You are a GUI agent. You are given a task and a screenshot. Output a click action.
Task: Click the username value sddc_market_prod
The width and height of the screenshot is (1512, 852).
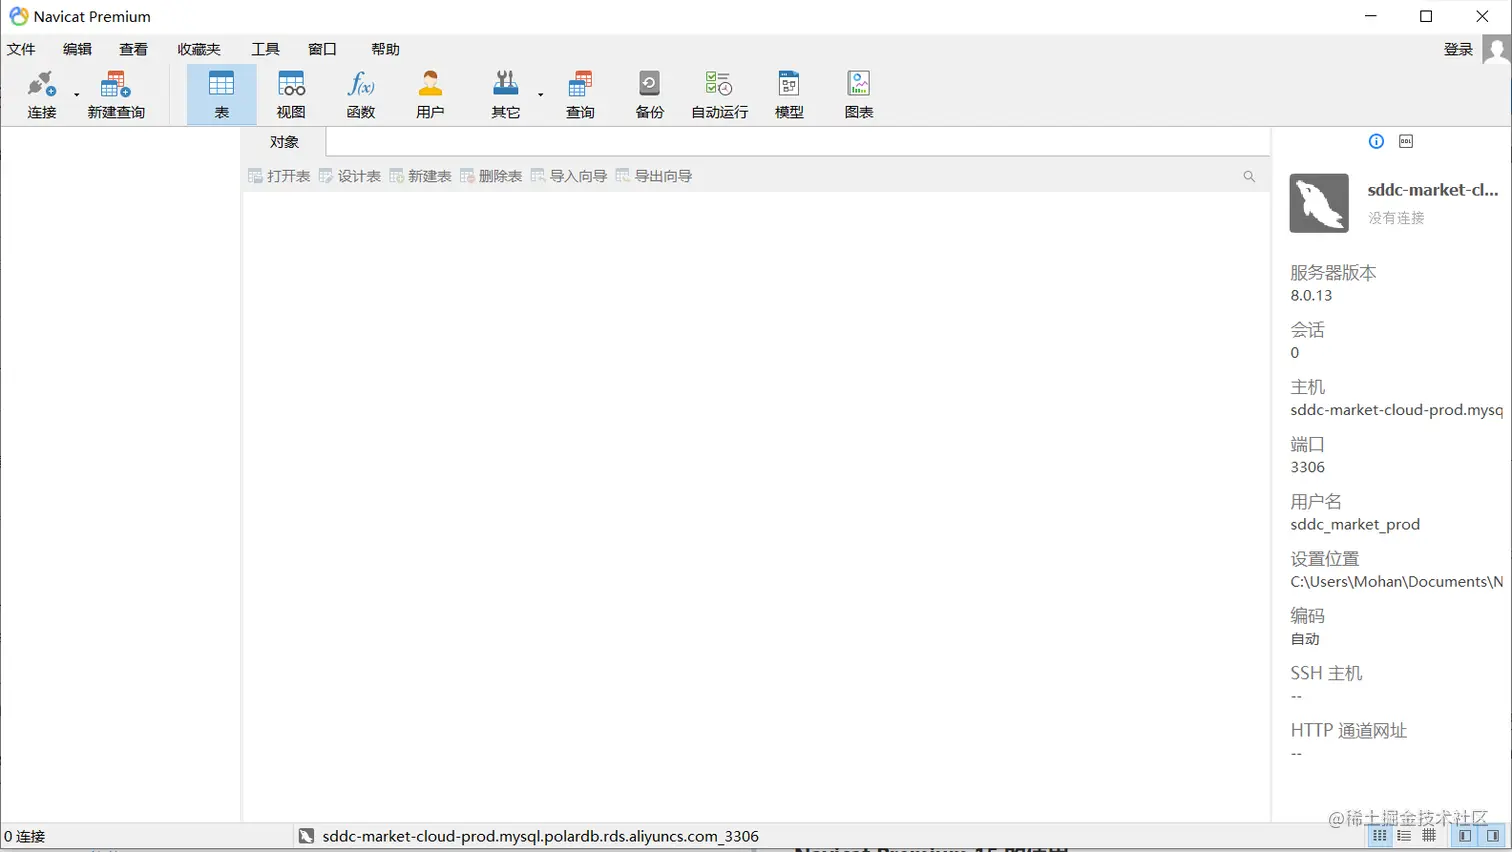1355,524
